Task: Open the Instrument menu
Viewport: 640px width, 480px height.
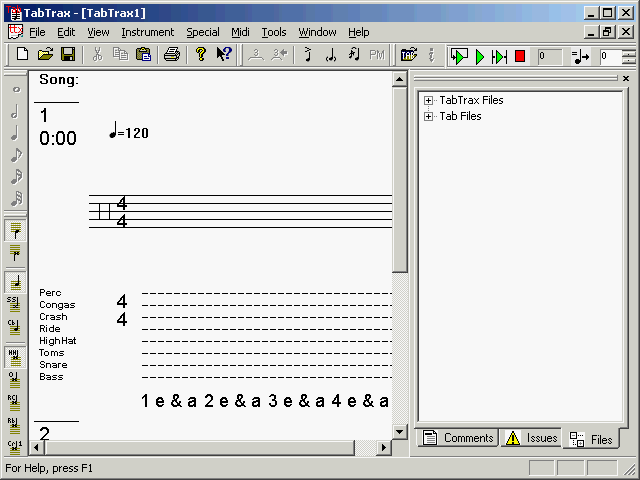Action: pyautogui.click(x=148, y=32)
